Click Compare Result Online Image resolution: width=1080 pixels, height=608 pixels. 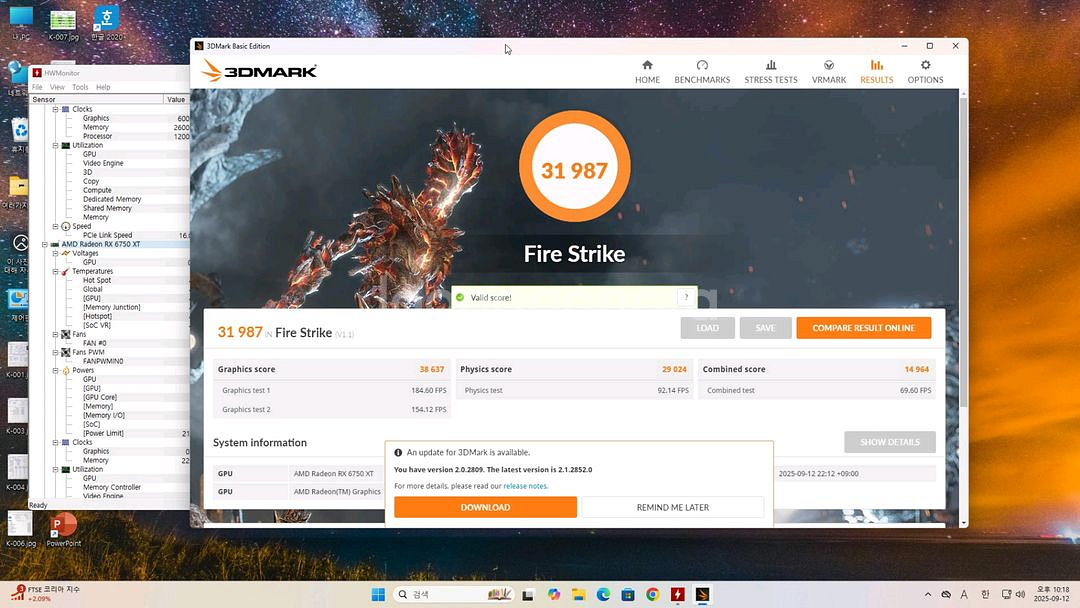(x=864, y=328)
